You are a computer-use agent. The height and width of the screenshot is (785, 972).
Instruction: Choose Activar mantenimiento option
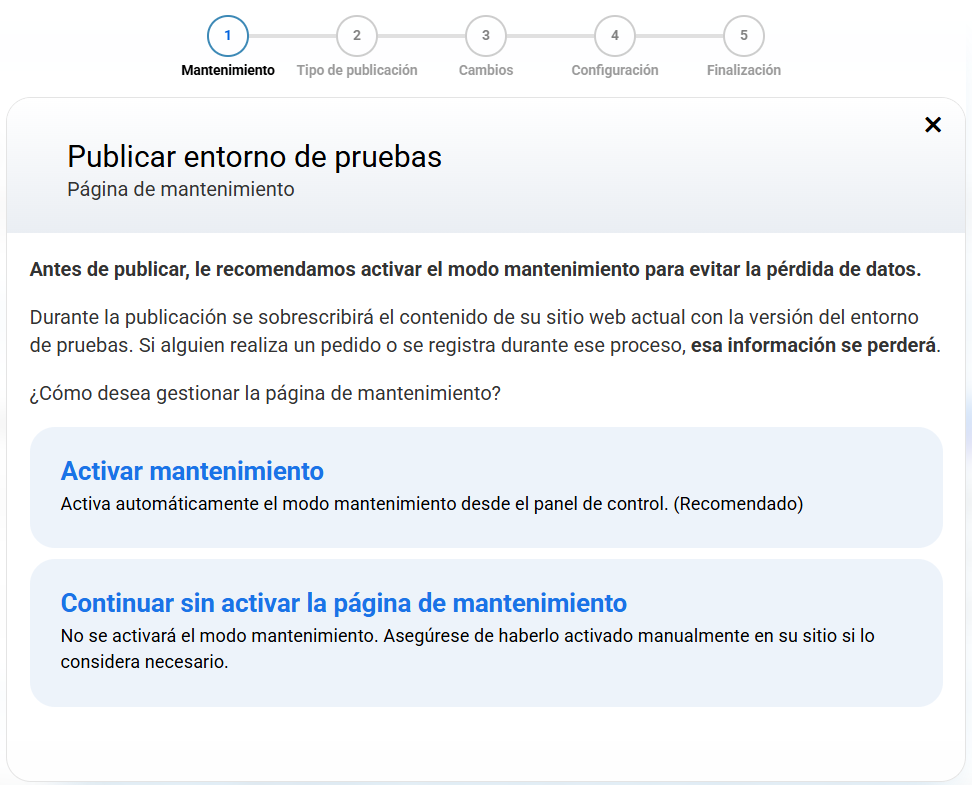click(x=486, y=487)
